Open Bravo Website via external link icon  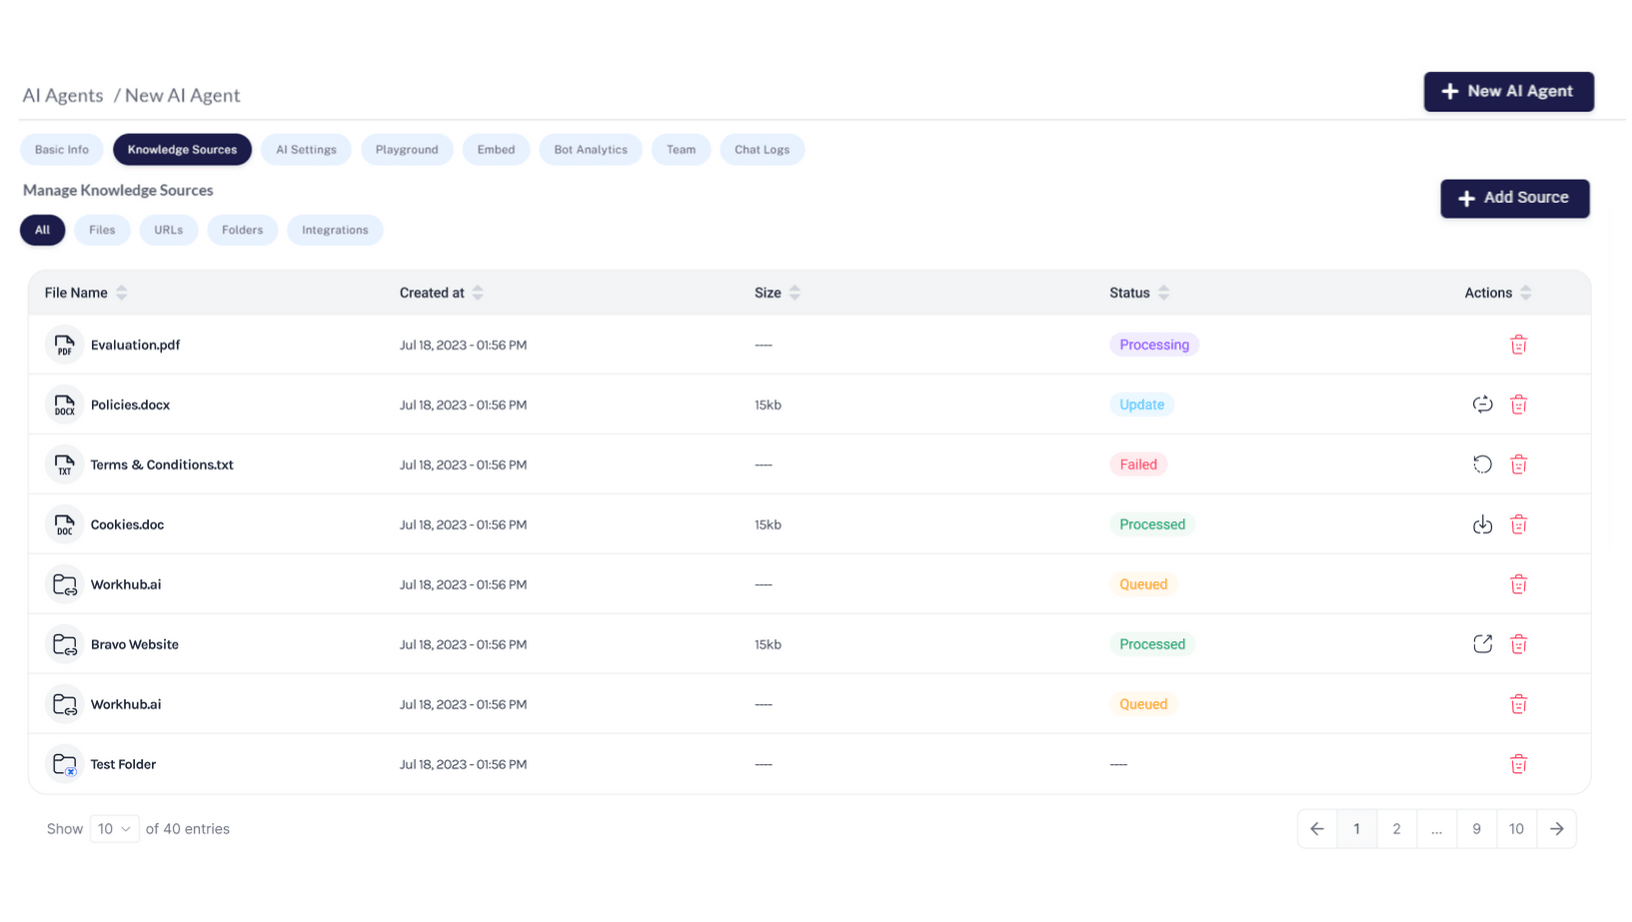click(x=1482, y=644)
